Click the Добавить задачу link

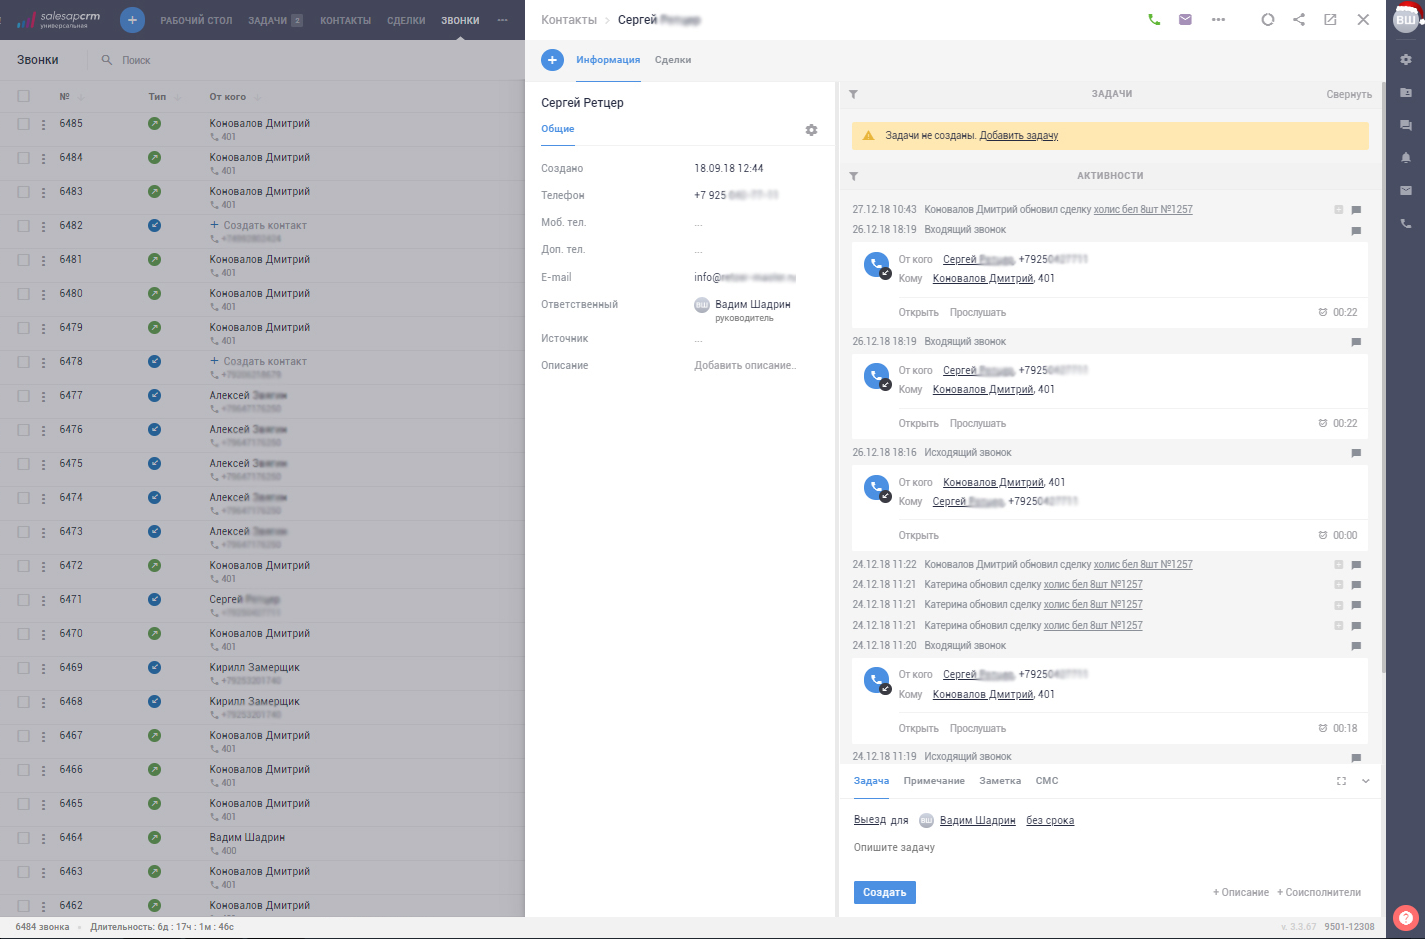(1018, 136)
